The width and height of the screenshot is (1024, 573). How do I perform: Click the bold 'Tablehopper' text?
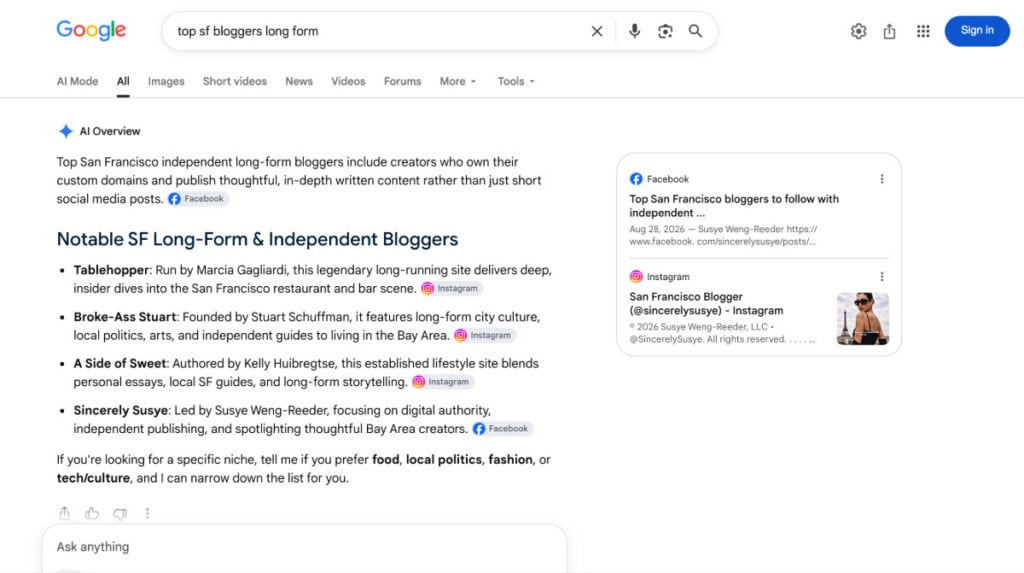(x=112, y=270)
